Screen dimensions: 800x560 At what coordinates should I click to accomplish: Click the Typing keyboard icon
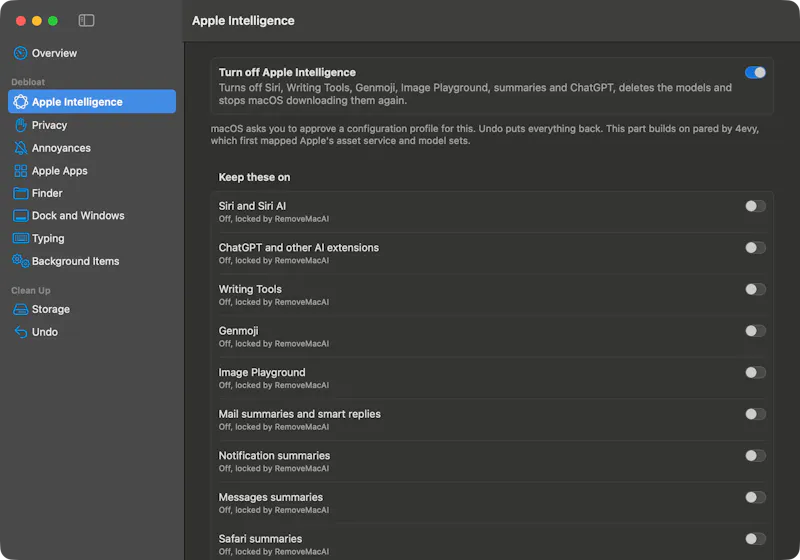coord(20,238)
